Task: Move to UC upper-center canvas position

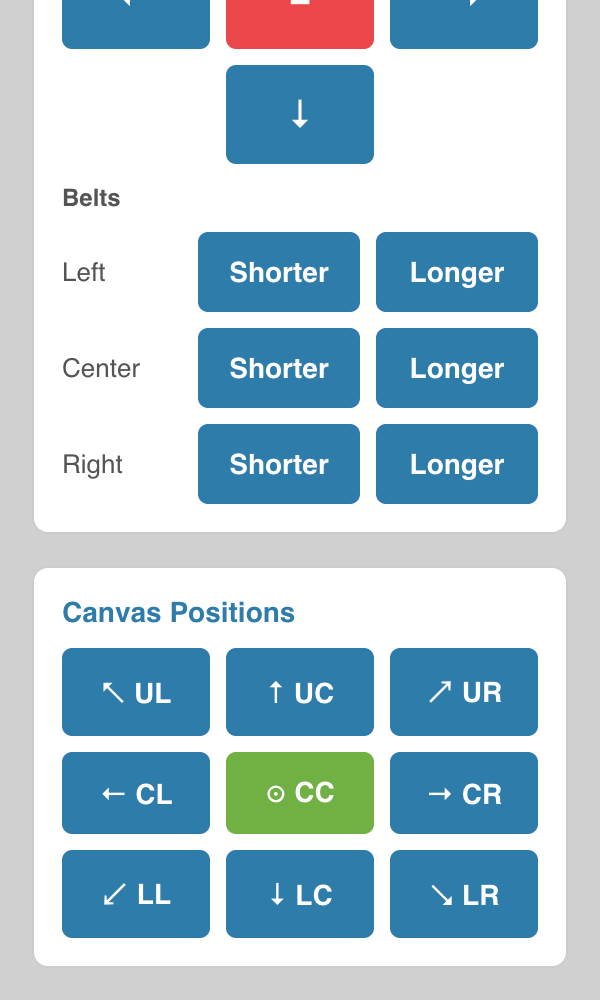Action: click(x=300, y=692)
